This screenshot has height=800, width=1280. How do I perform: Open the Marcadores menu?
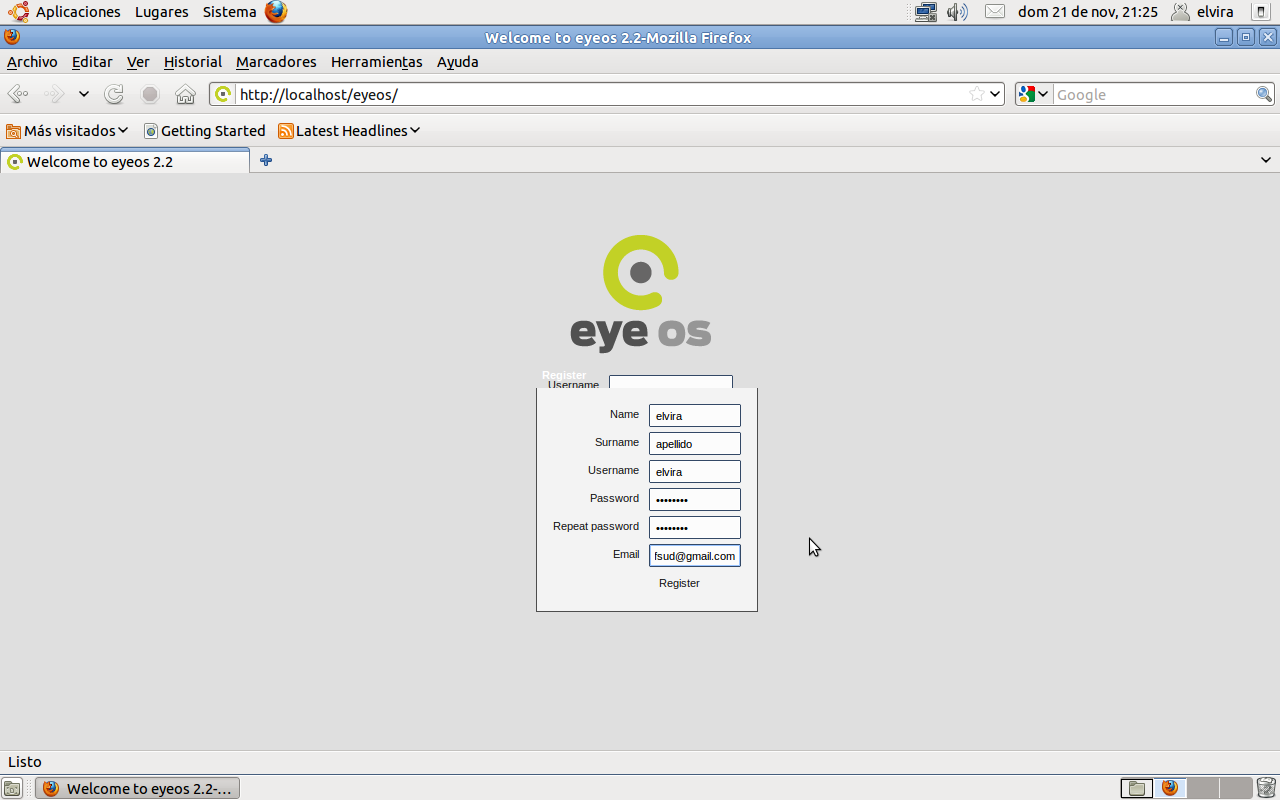pos(276,62)
